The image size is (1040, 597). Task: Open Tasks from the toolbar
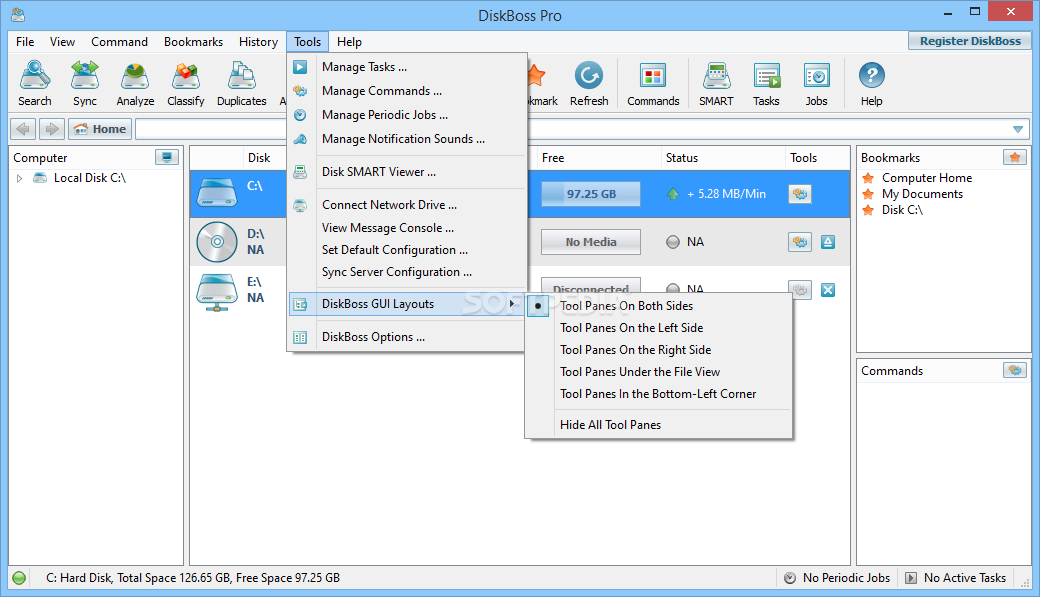point(766,83)
